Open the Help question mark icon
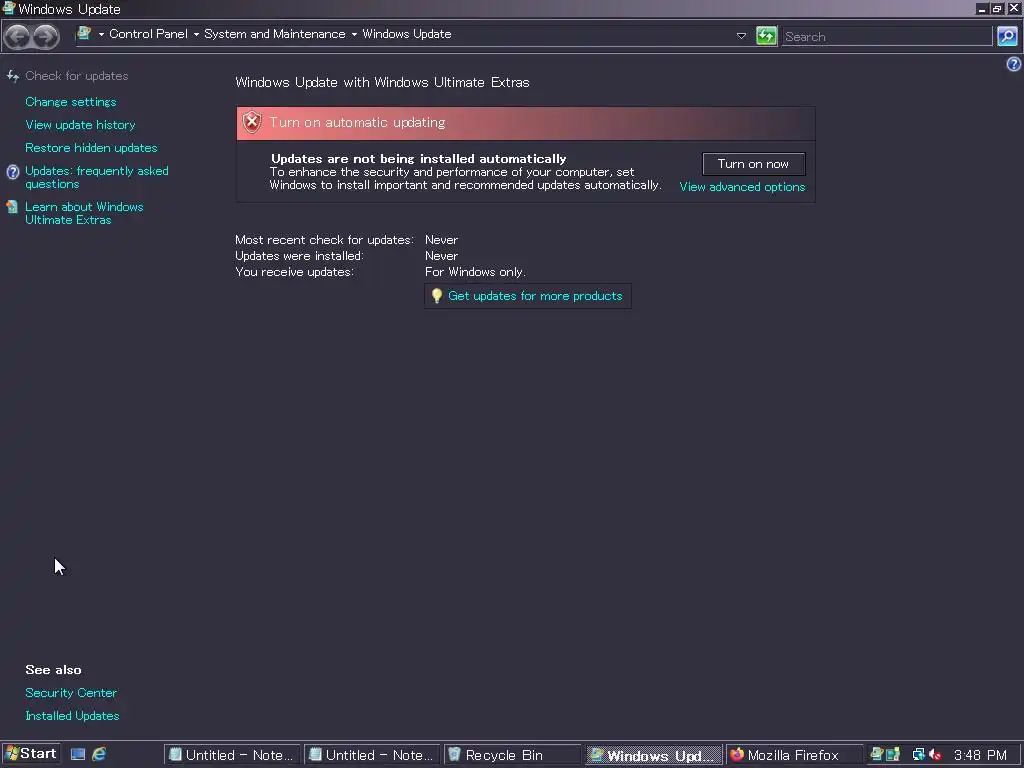This screenshot has width=1024, height=768. (x=1013, y=63)
